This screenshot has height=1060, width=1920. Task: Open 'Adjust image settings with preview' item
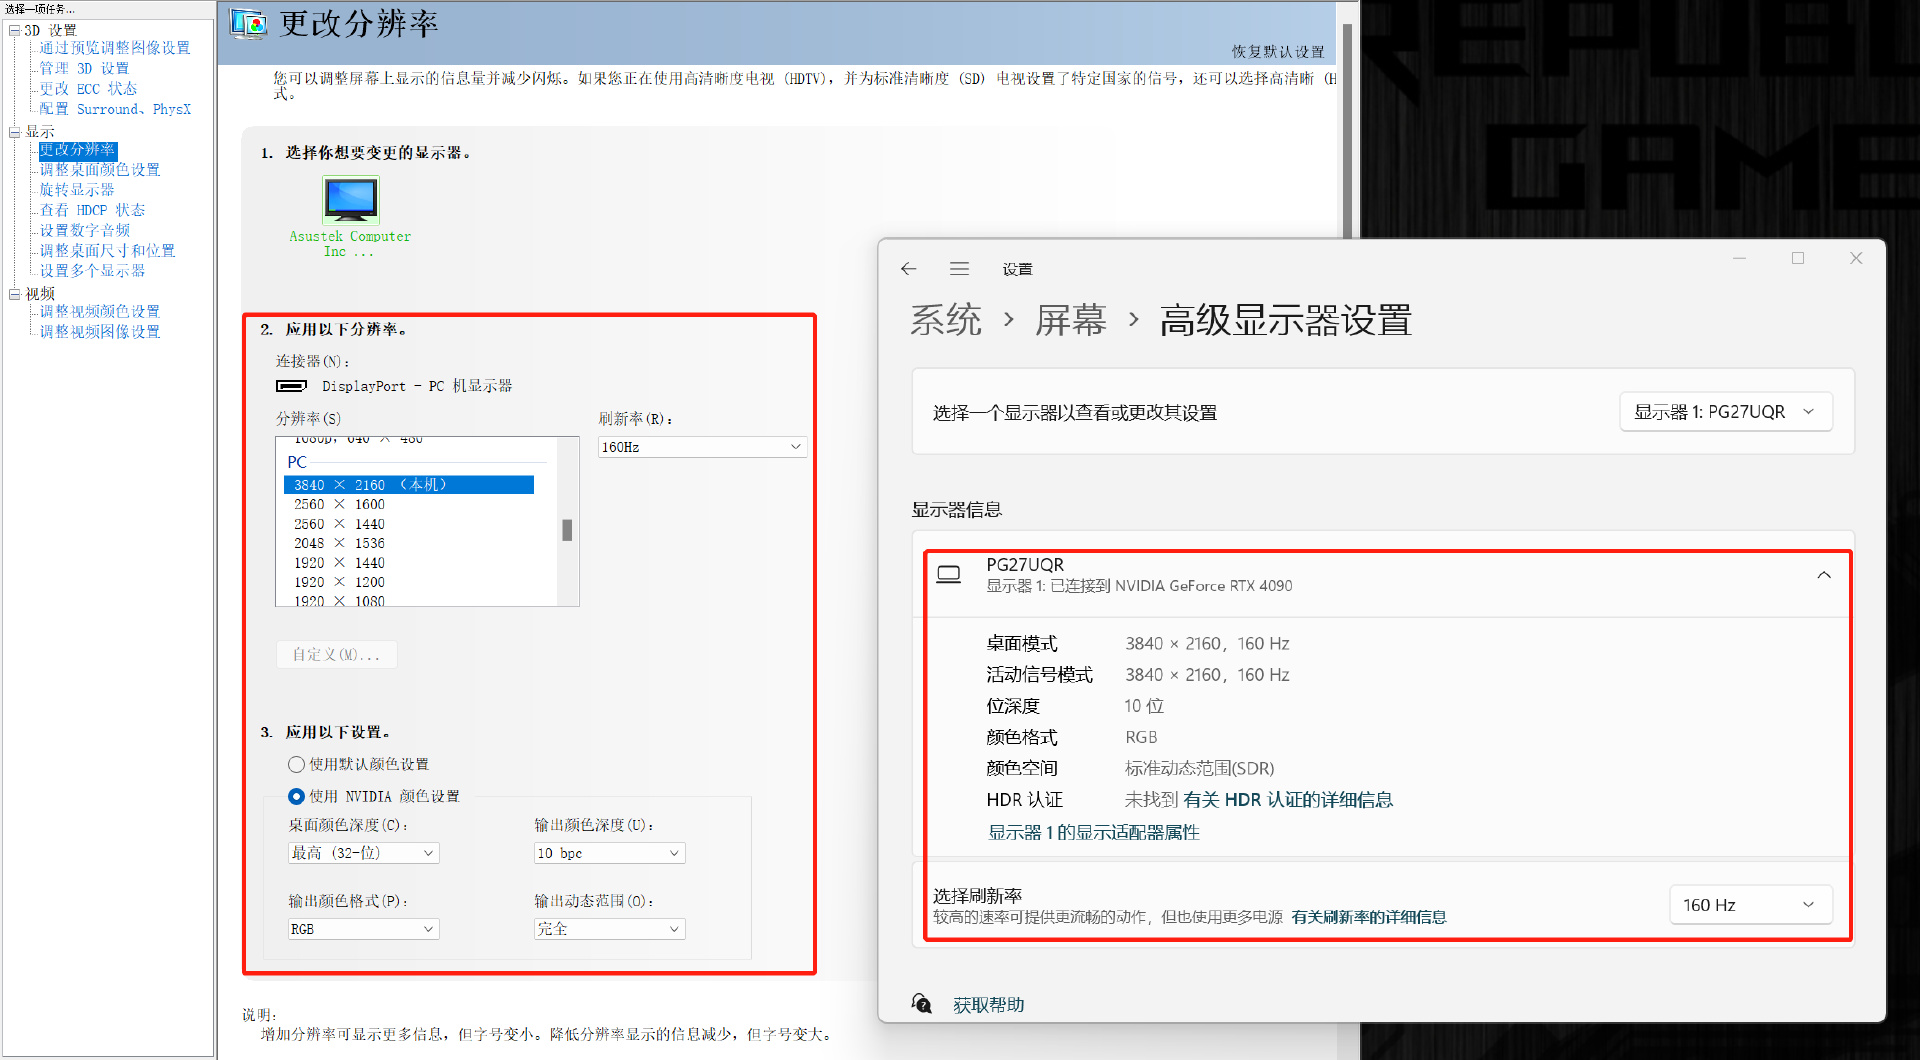coord(115,48)
